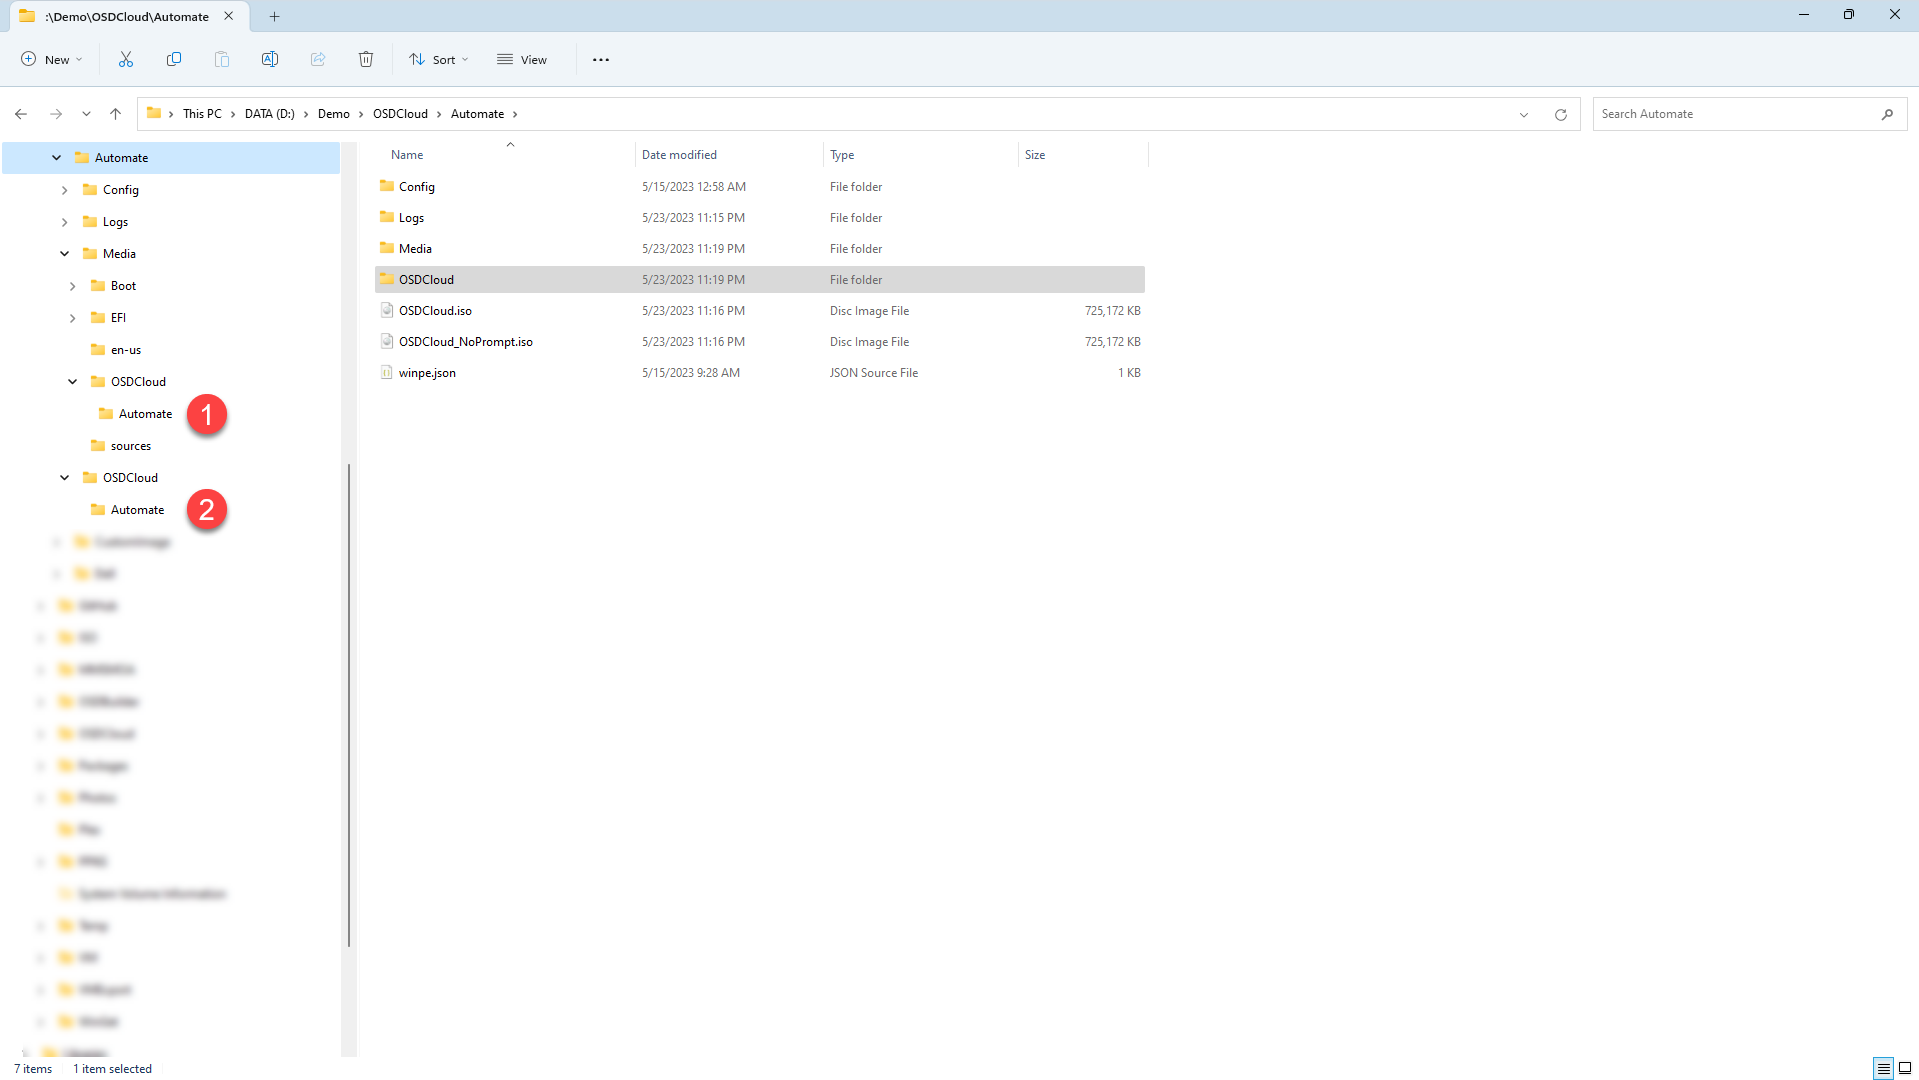Viewport: 1919px width, 1080px height.
Task: Open the Sort dropdown menu
Action: click(x=439, y=60)
